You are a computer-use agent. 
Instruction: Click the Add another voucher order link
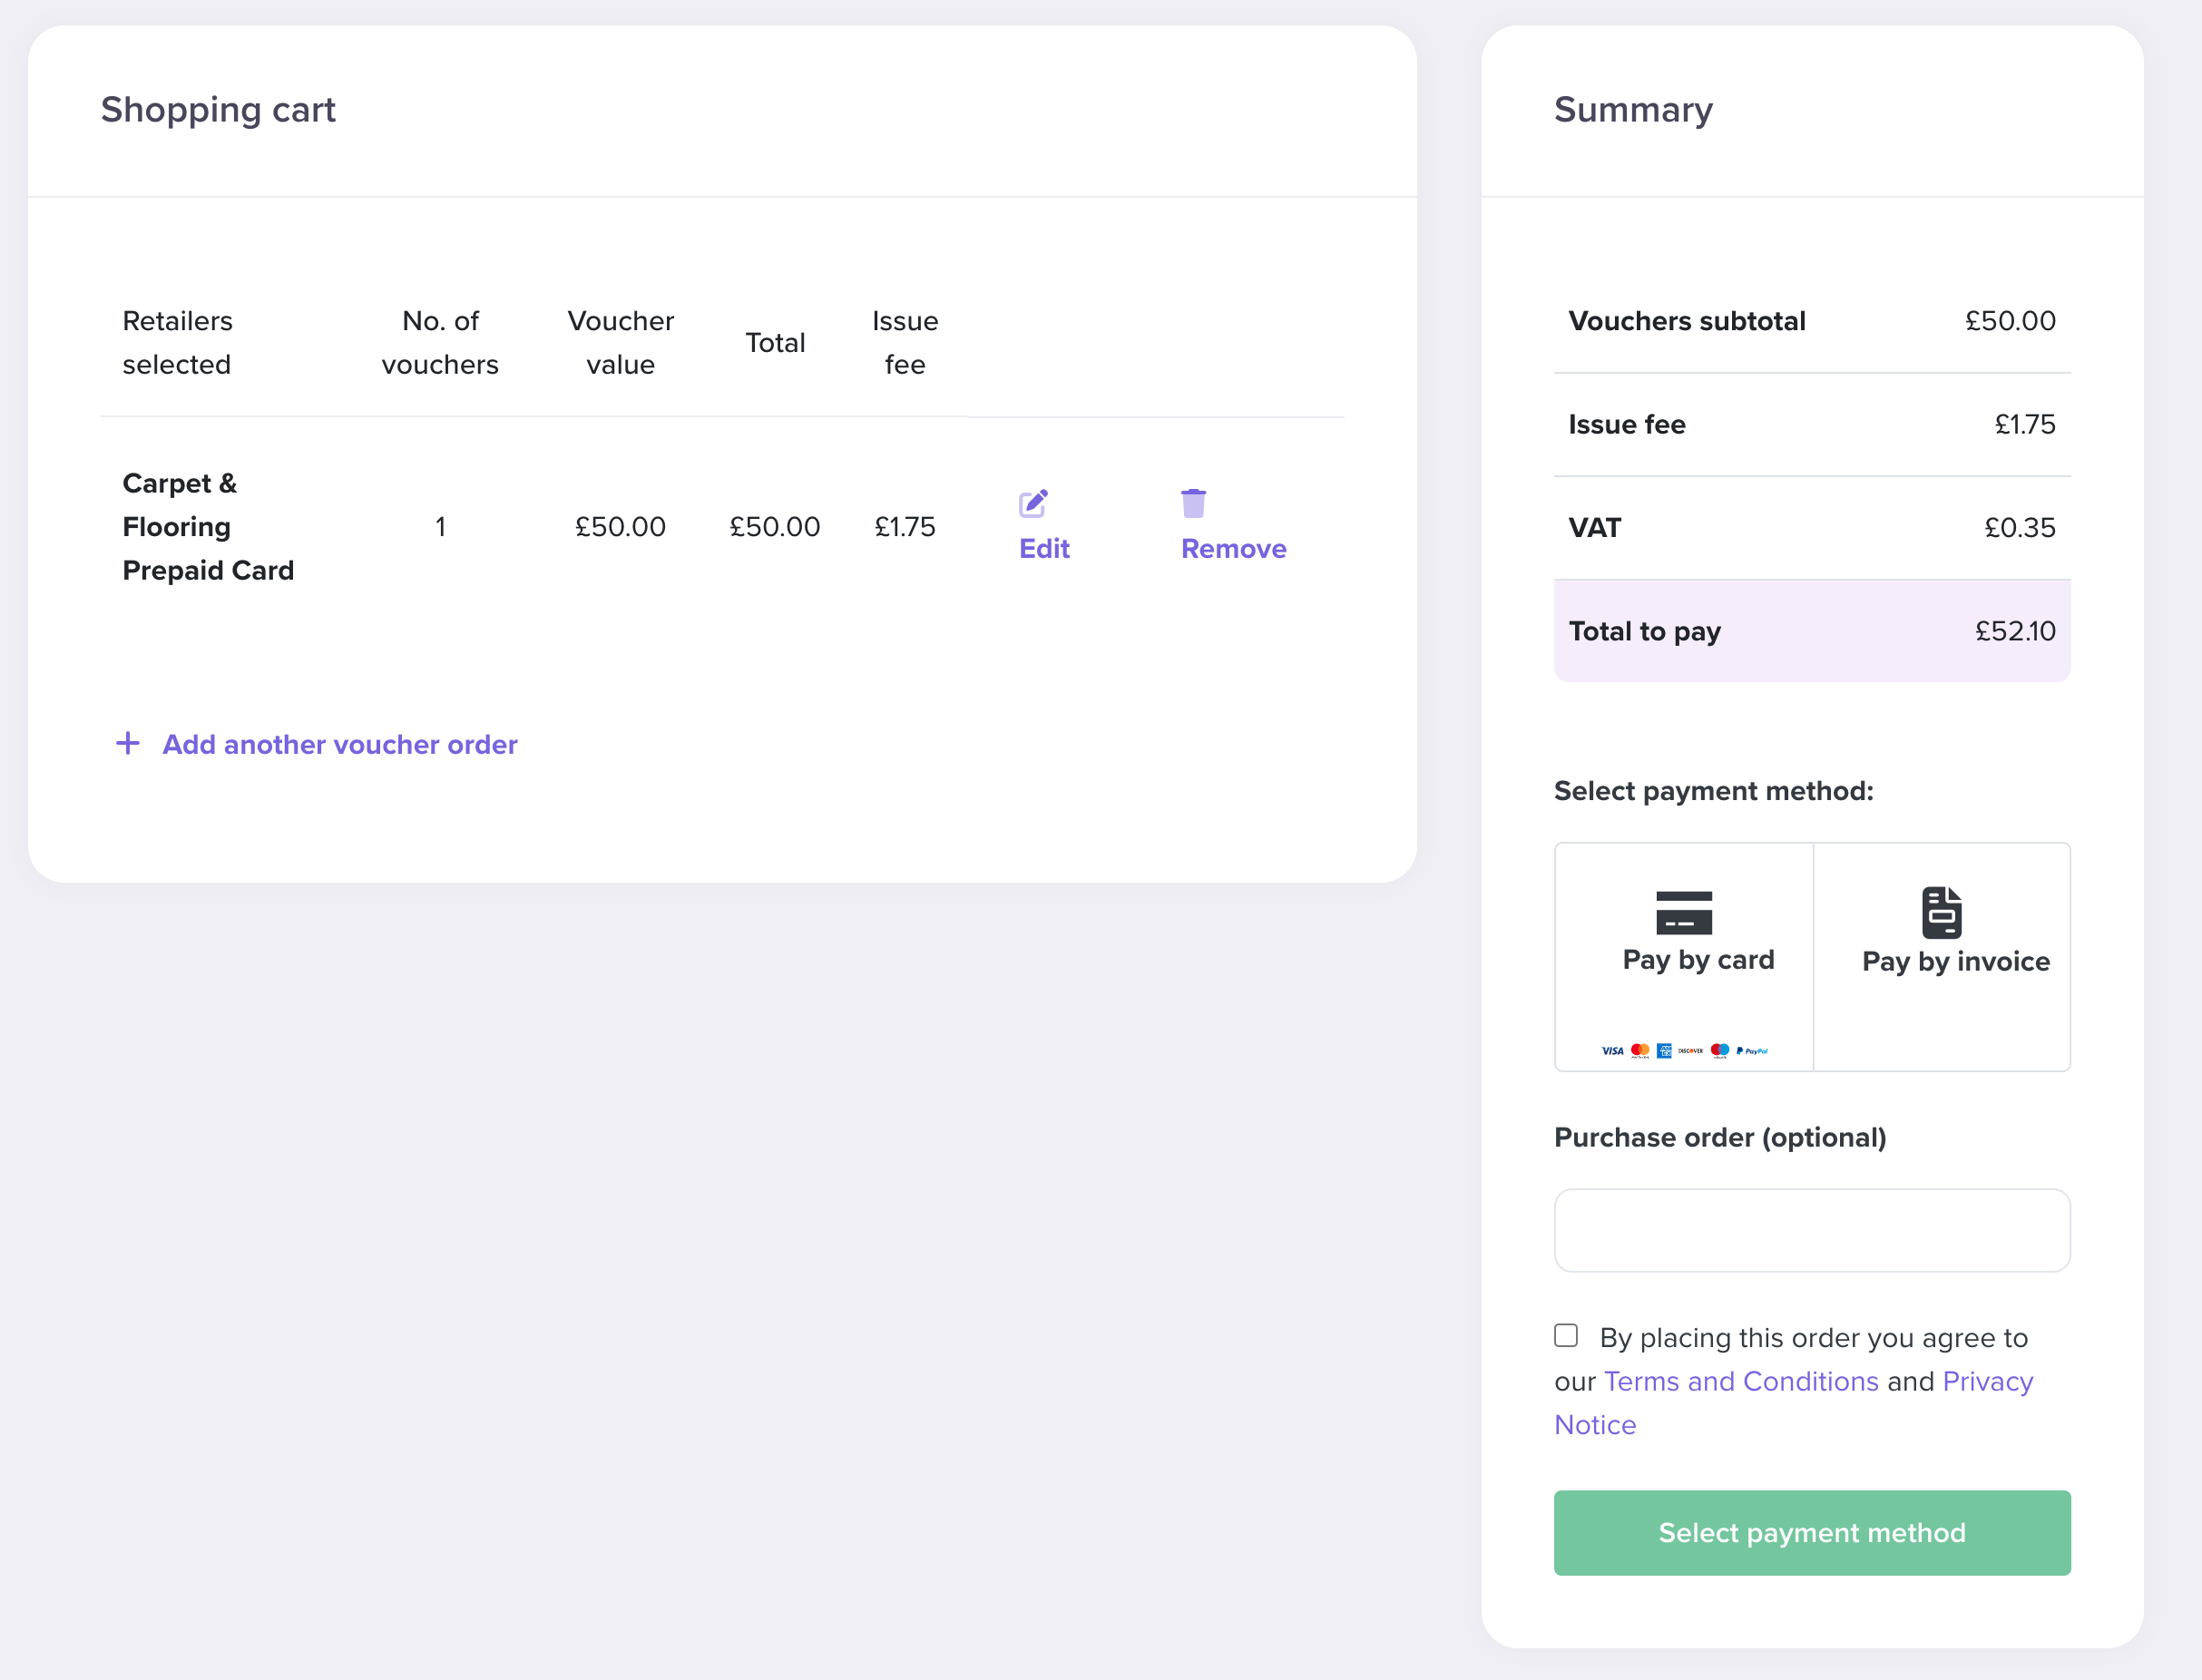coord(340,745)
